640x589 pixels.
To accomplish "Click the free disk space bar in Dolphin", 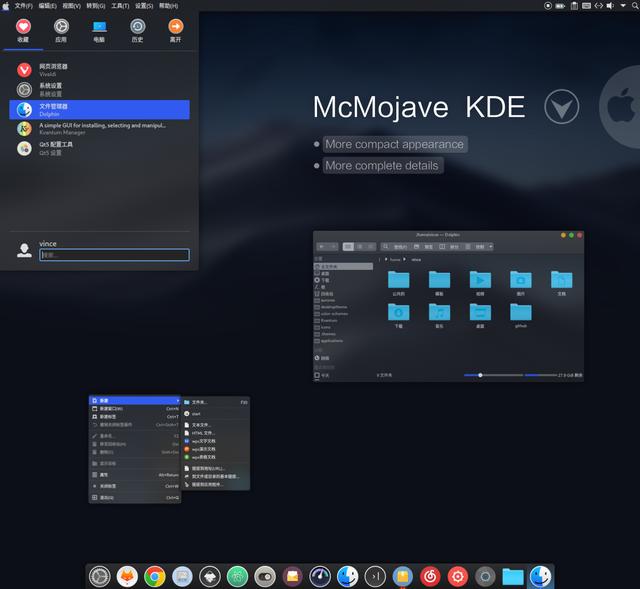I will 540,375.
